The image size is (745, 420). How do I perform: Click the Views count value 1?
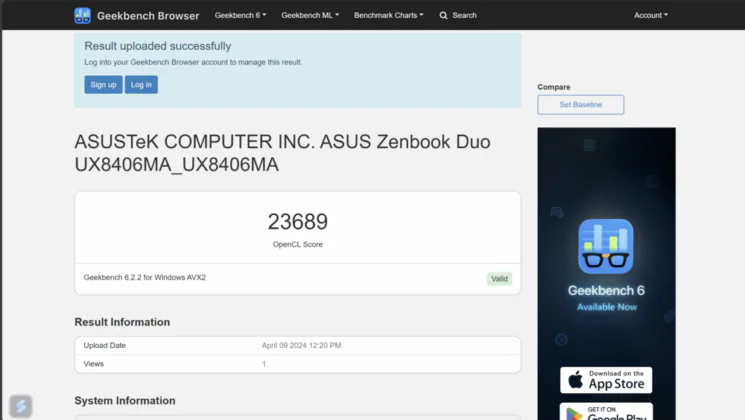click(264, 364)
